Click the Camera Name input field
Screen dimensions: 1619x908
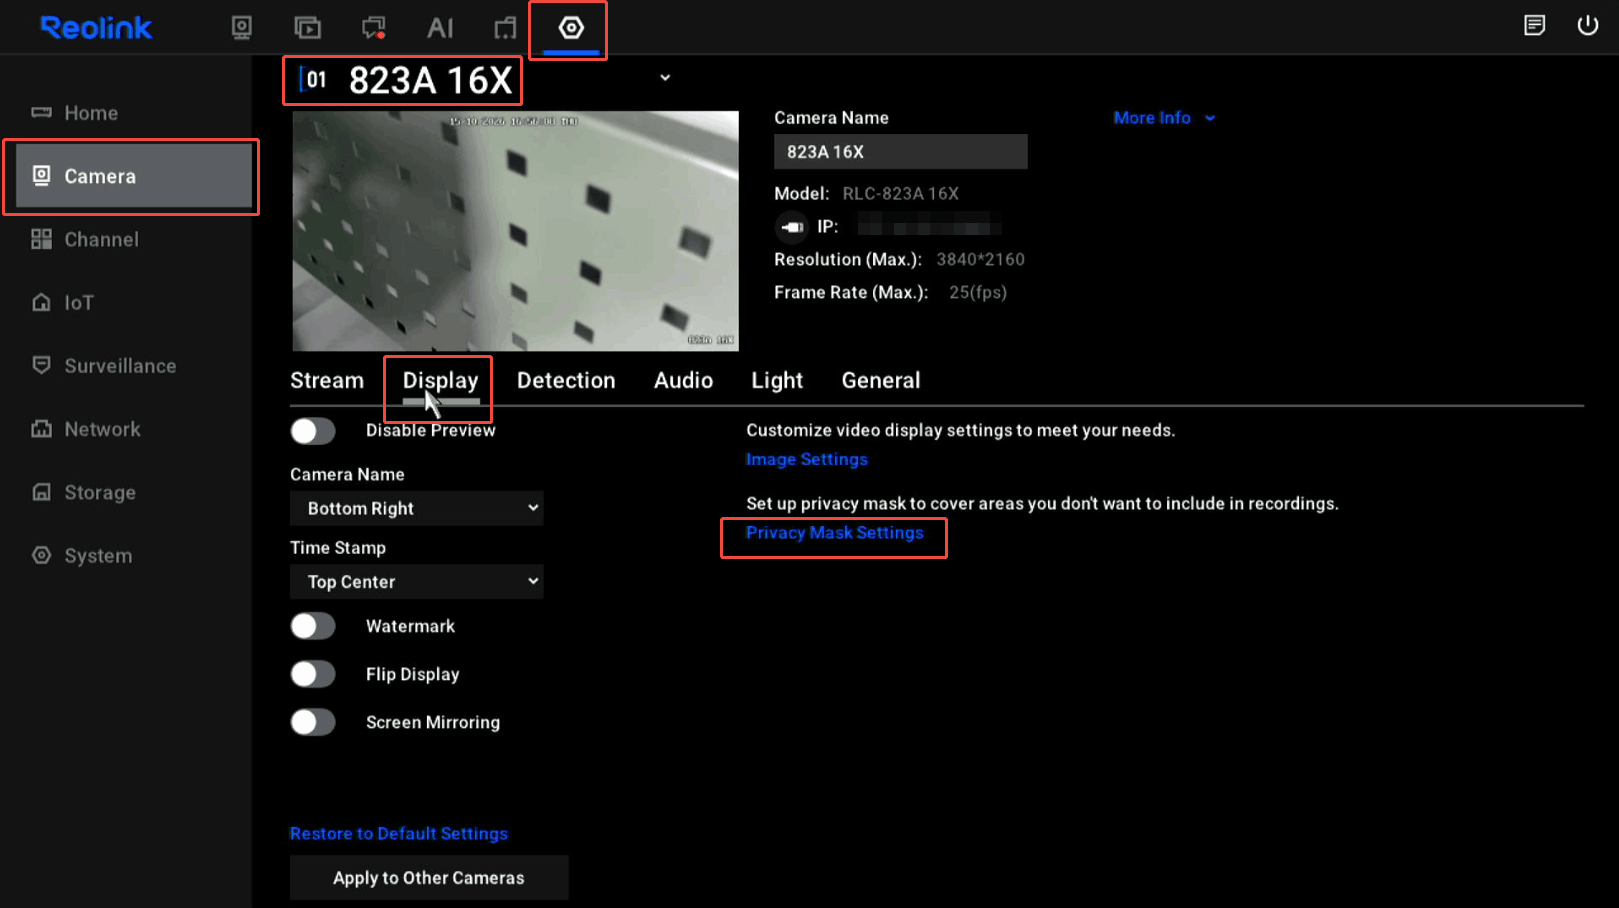pos(901,152)
